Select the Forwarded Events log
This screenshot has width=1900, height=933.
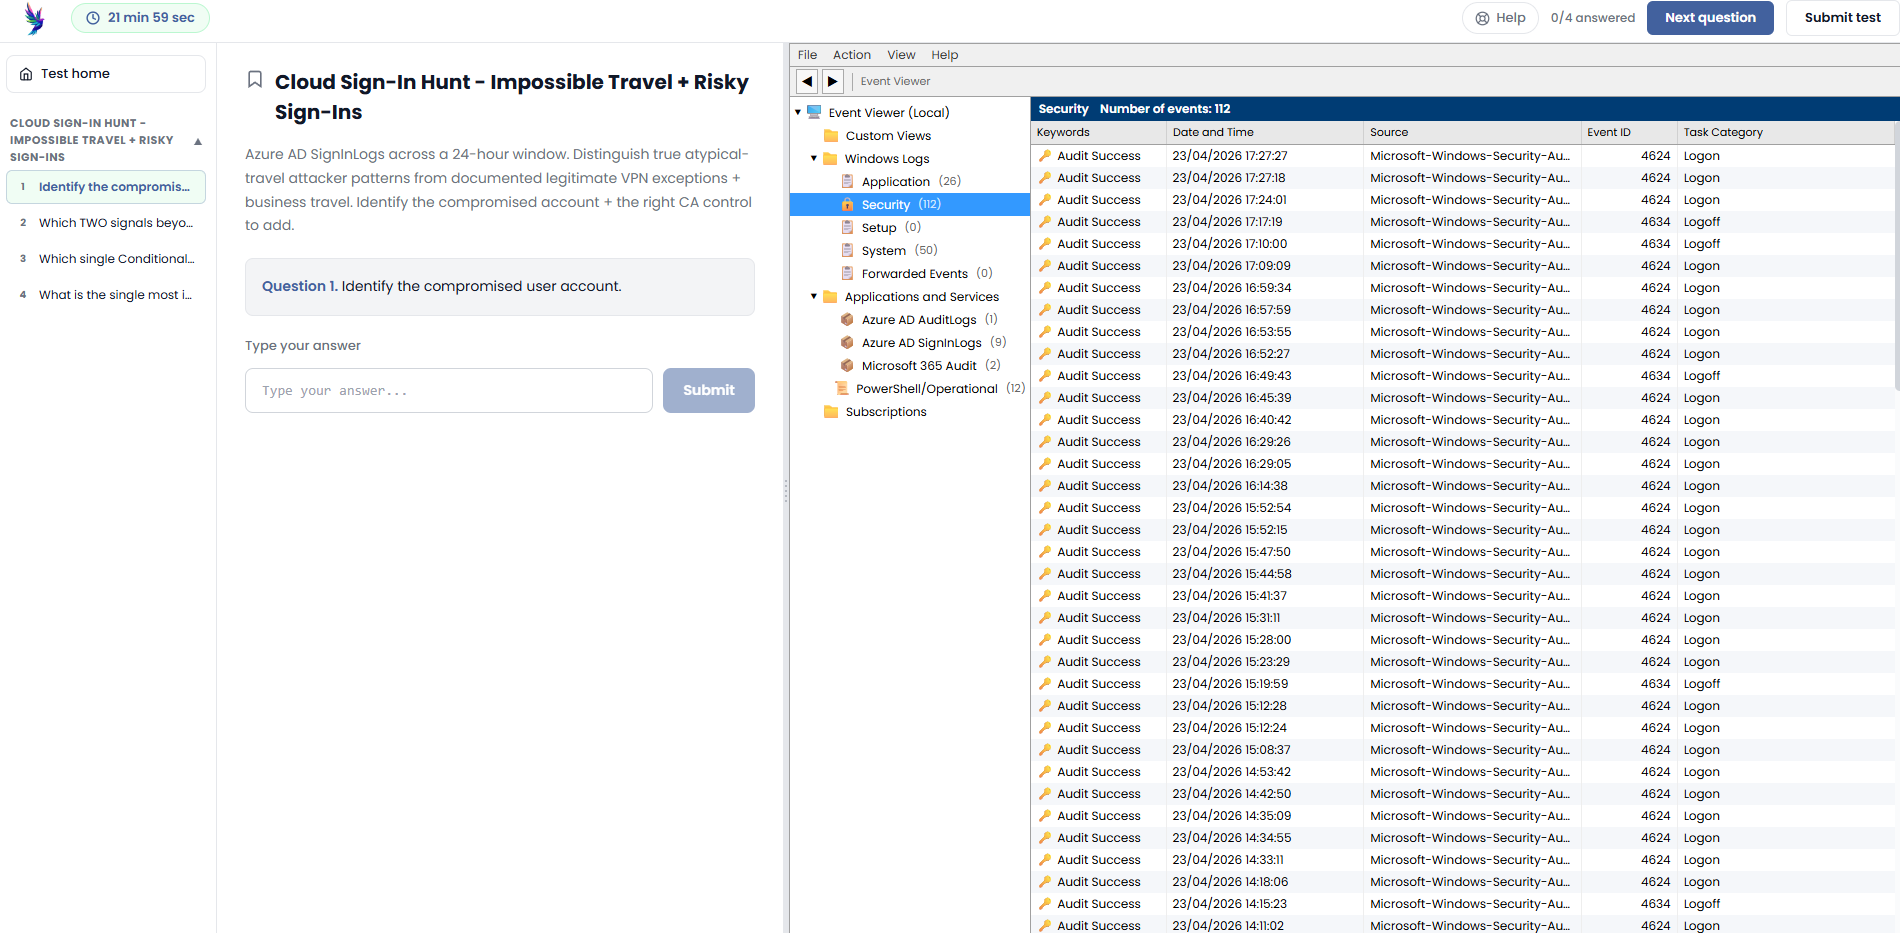click(x=915, y=274)
